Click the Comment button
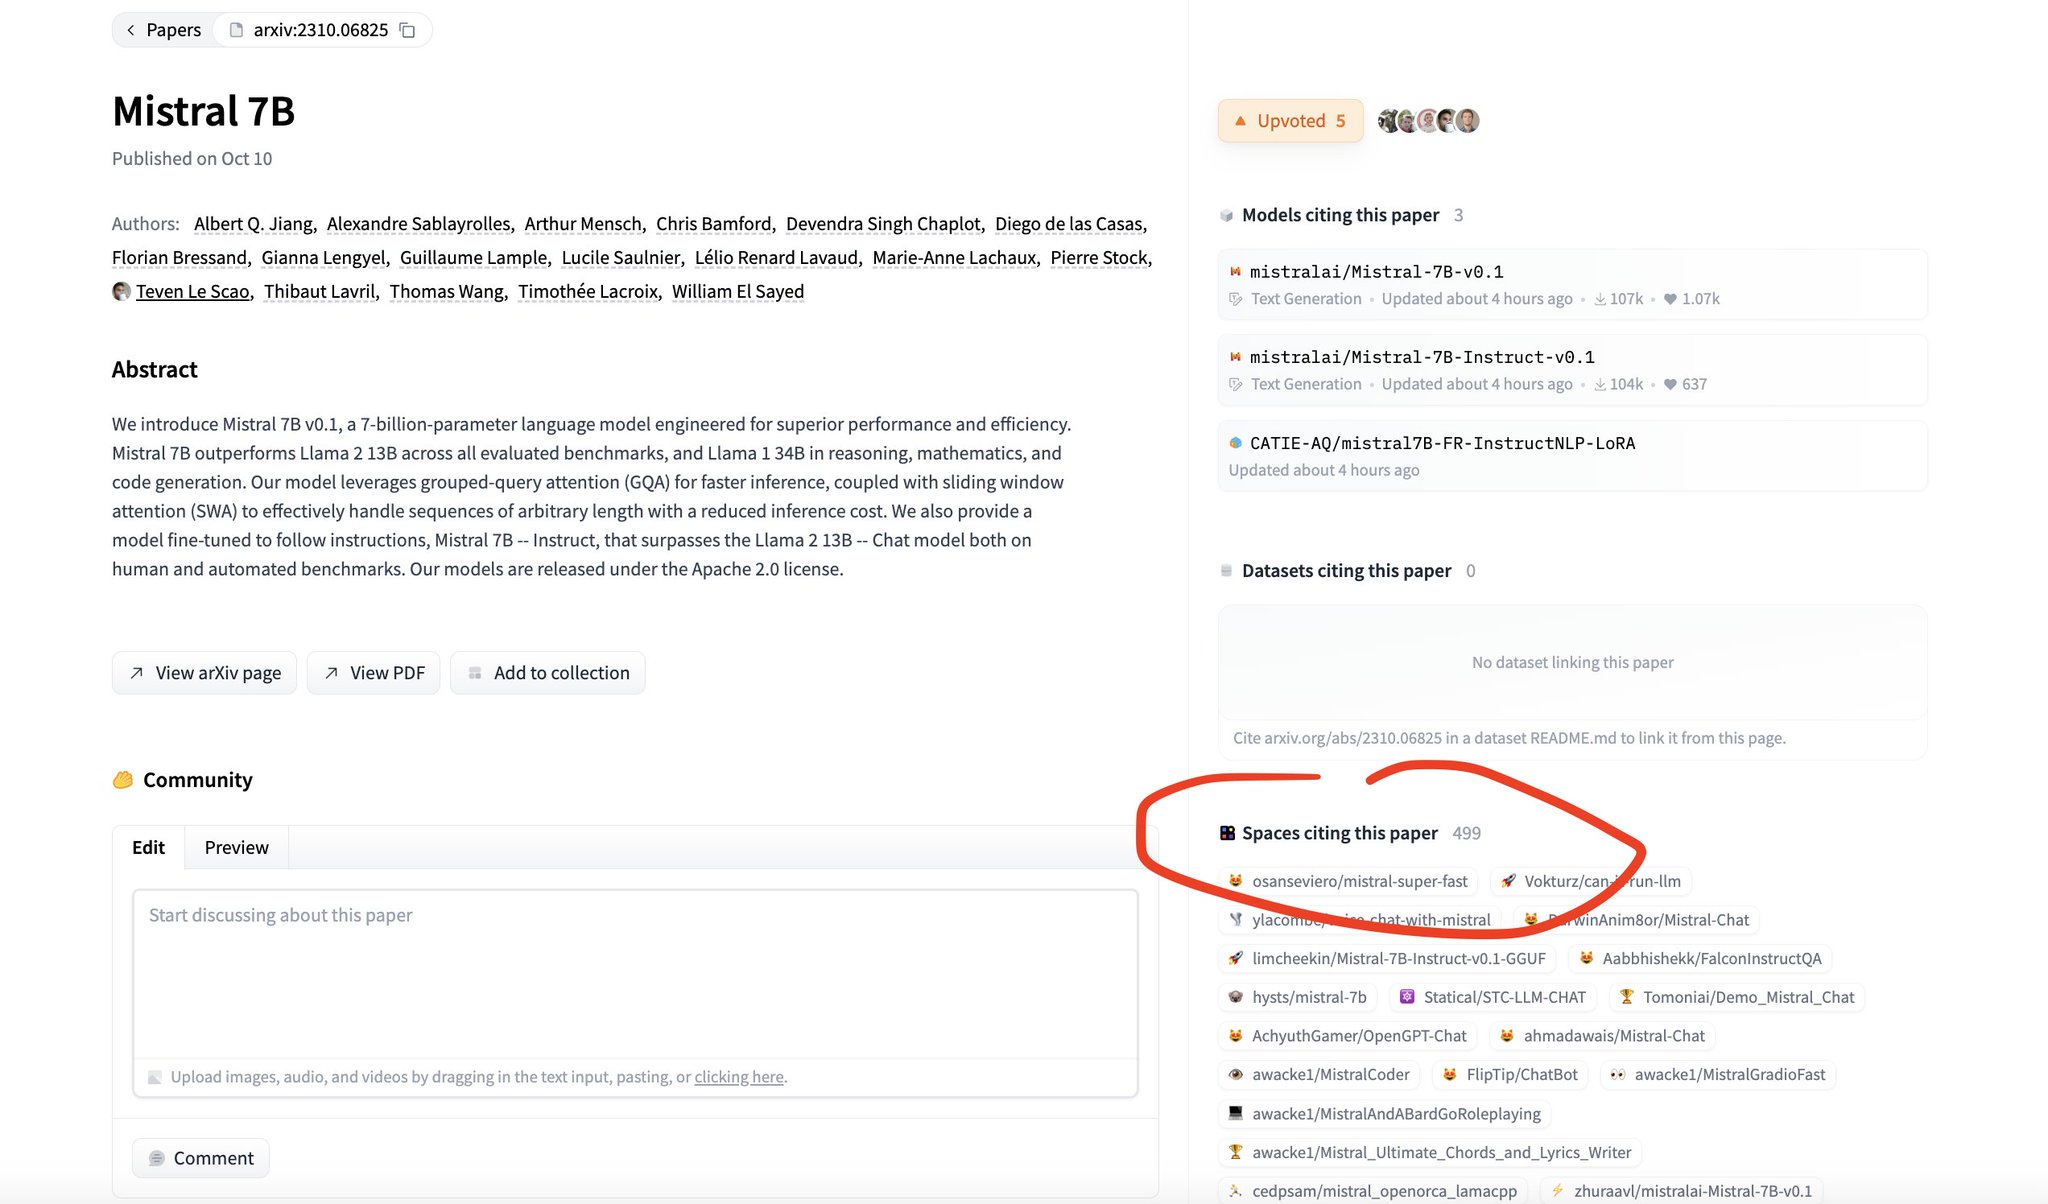Image resolution: width=2048 pixels, height=1204 pixels. (201, 1158)
